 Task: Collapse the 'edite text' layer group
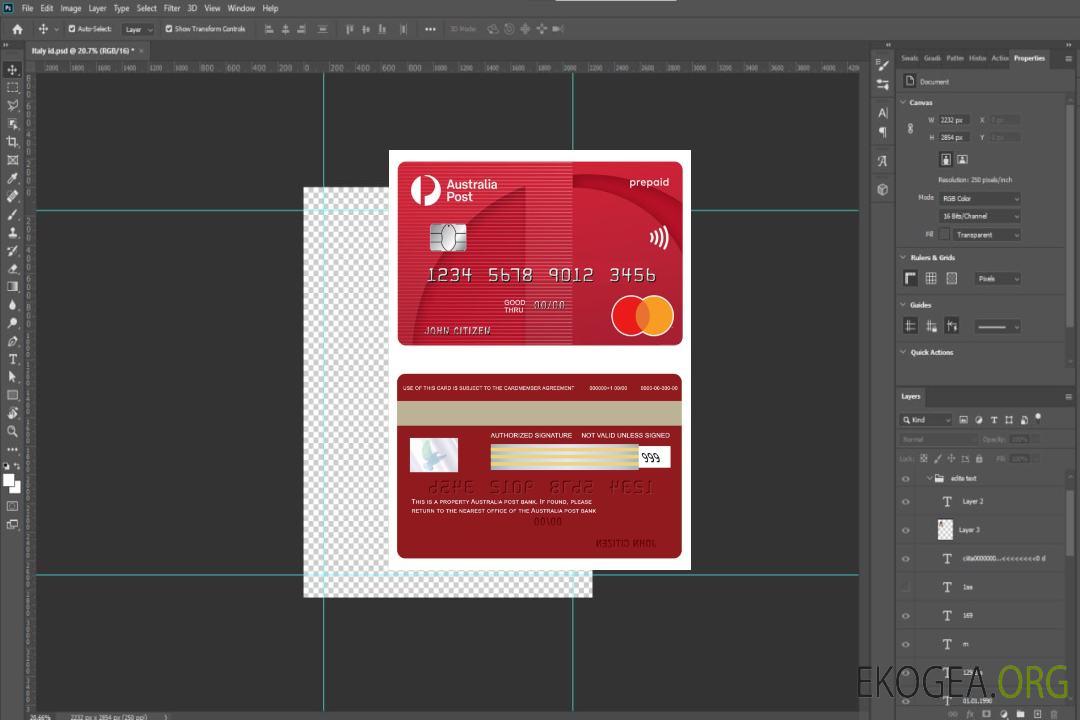(928, 479)
